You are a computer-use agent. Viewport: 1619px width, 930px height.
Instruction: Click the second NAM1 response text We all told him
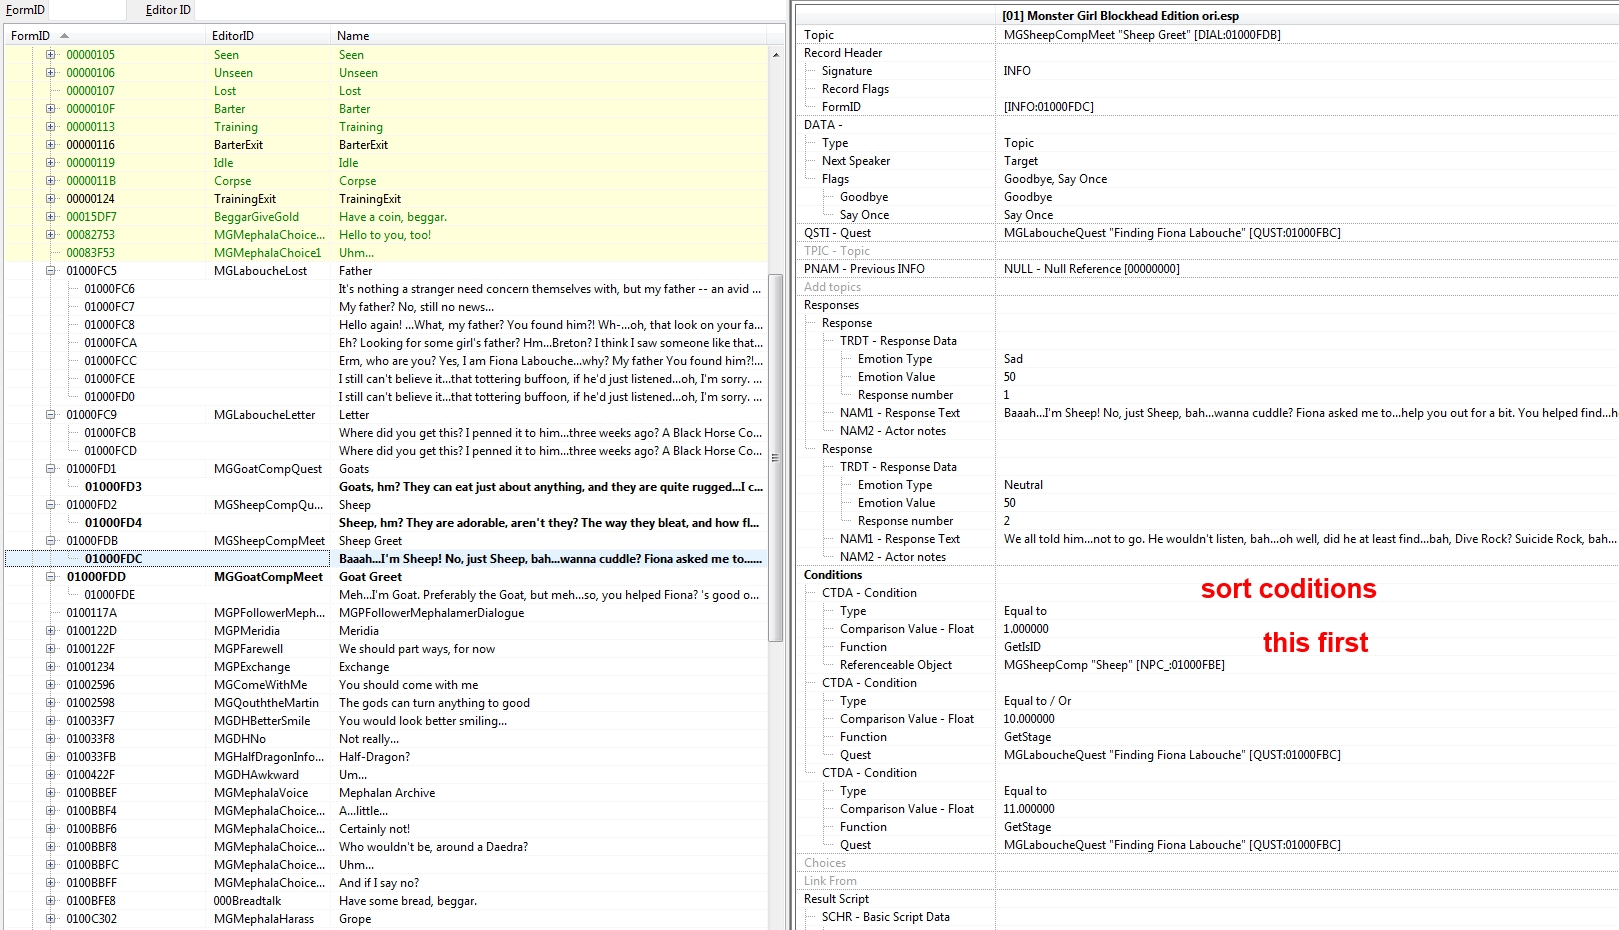[1310, 539]
